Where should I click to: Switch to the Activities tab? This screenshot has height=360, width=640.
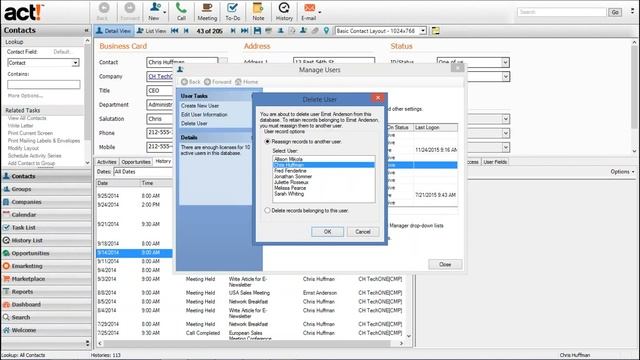coord(107,162)
